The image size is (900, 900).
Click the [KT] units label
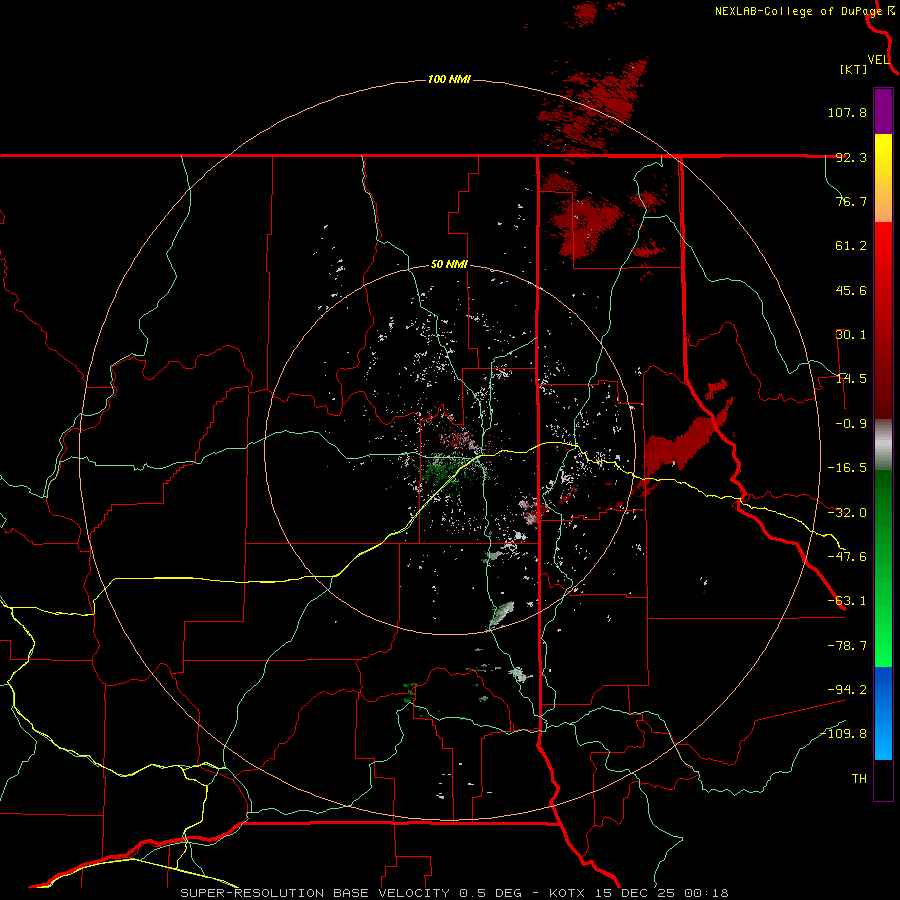(x=854, y=69)
